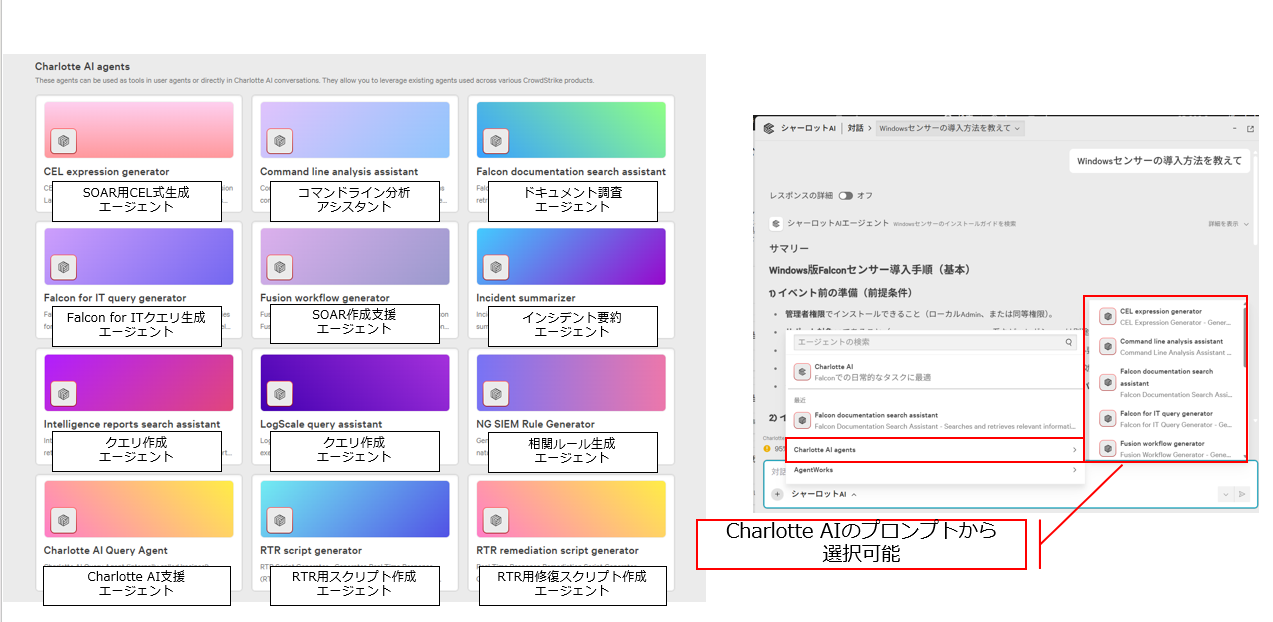The width and height of the screenshot is (1273, 622).
Task: Click the send arrow icon in the prompt box
Action: click(1242, 494)
